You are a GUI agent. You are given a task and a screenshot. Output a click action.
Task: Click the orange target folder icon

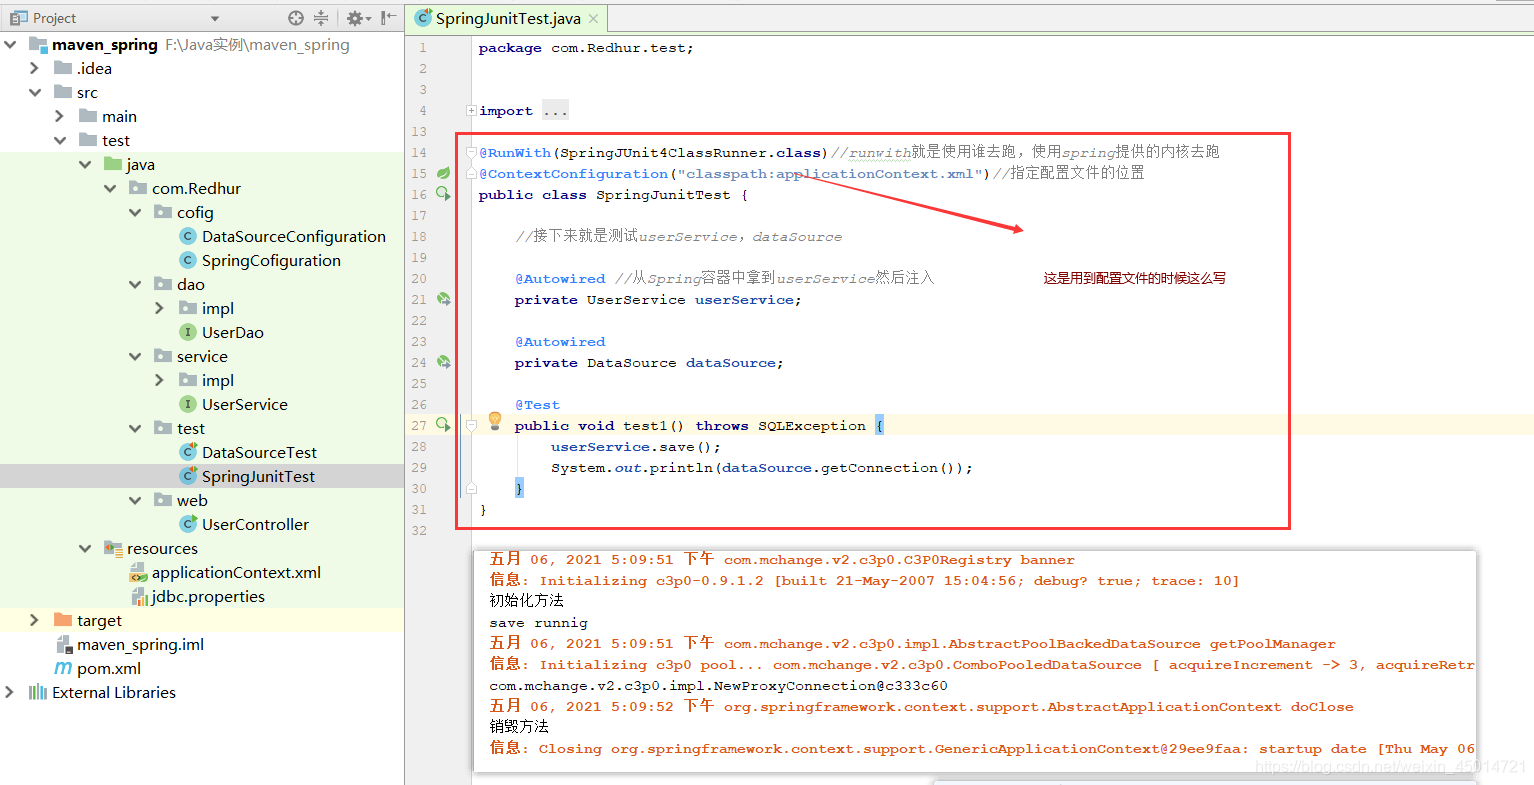coord(63,620)
